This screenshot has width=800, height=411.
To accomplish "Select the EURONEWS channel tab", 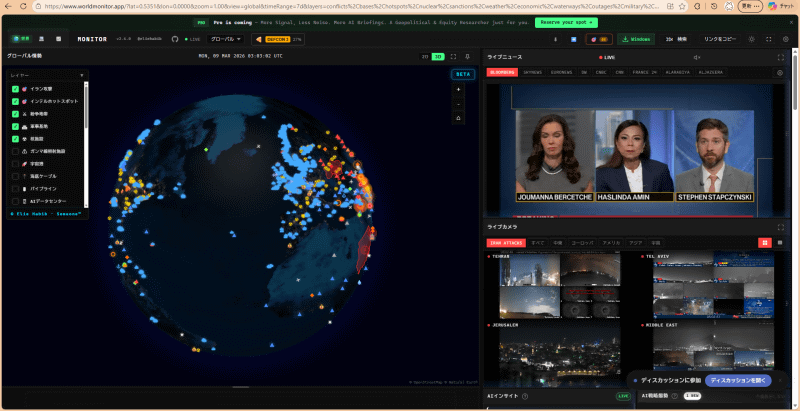I will [x=561, y=73].
